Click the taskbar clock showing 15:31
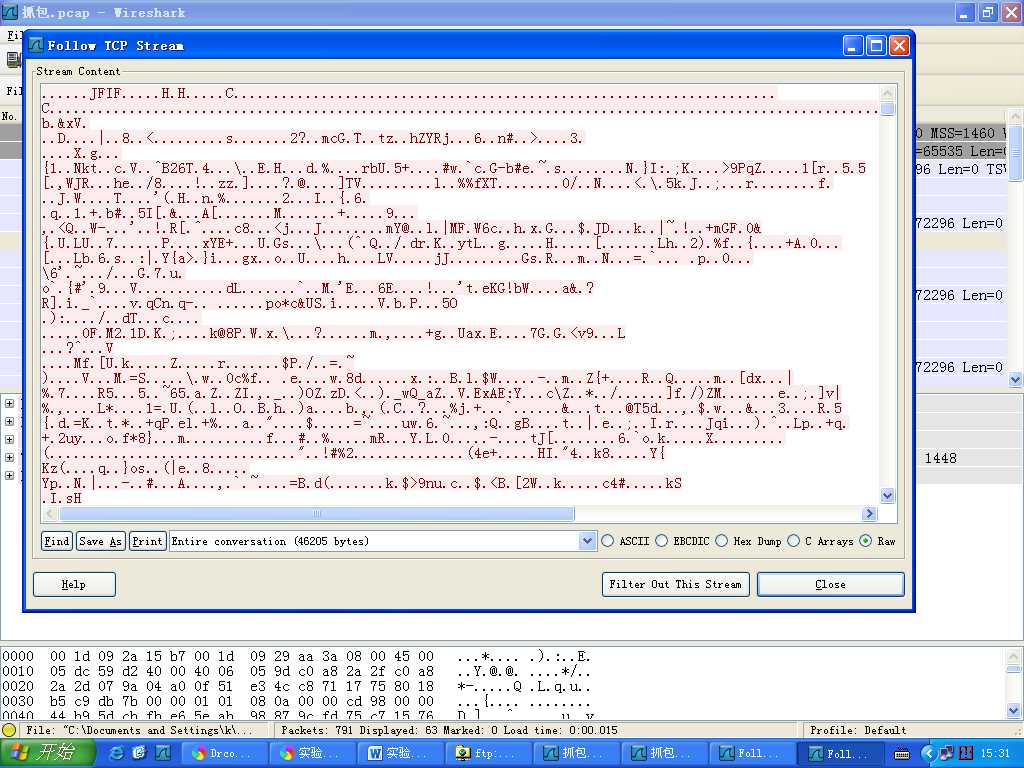The image size is (1024, 768). point(995,754)
